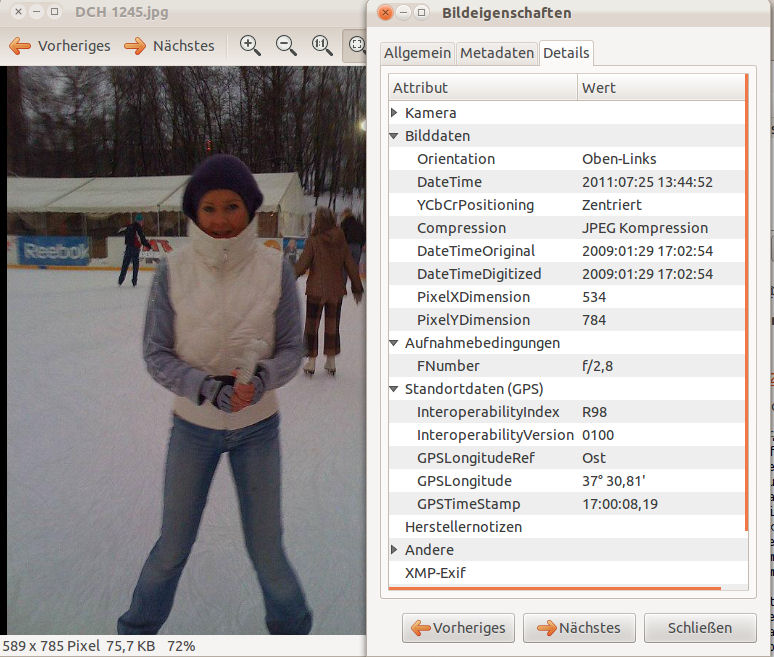
Task: Close the DCH 1245.jpg viewer window
Action: click(x=18, y=11)
